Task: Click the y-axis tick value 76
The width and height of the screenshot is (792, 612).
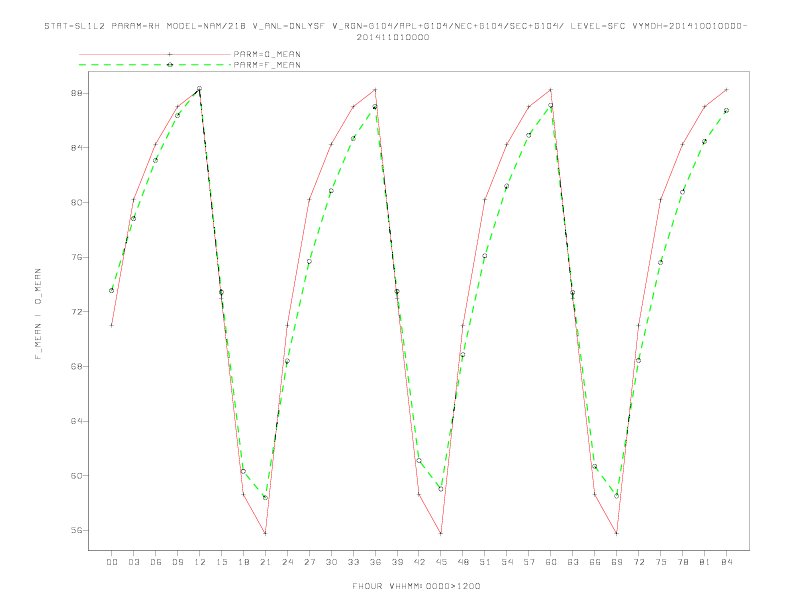Action: coord(76,257)
